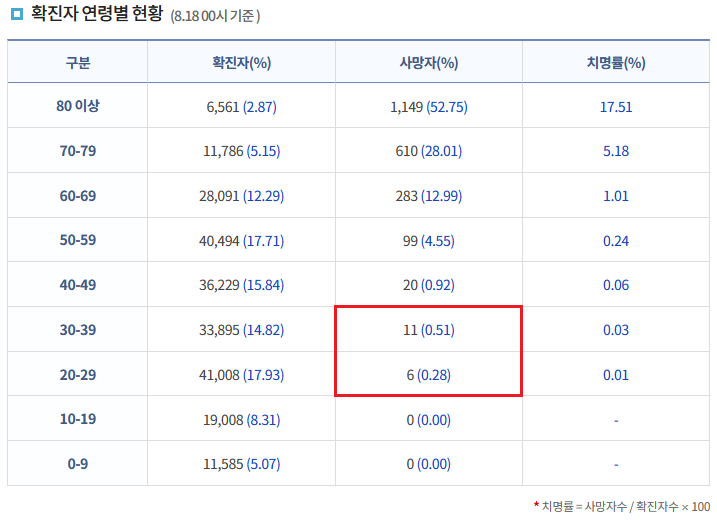717x520 pixels.
Task: Click the footnote '치명률 = 사망자수 / 확진자수 × 100'
Action: point(626,506)
